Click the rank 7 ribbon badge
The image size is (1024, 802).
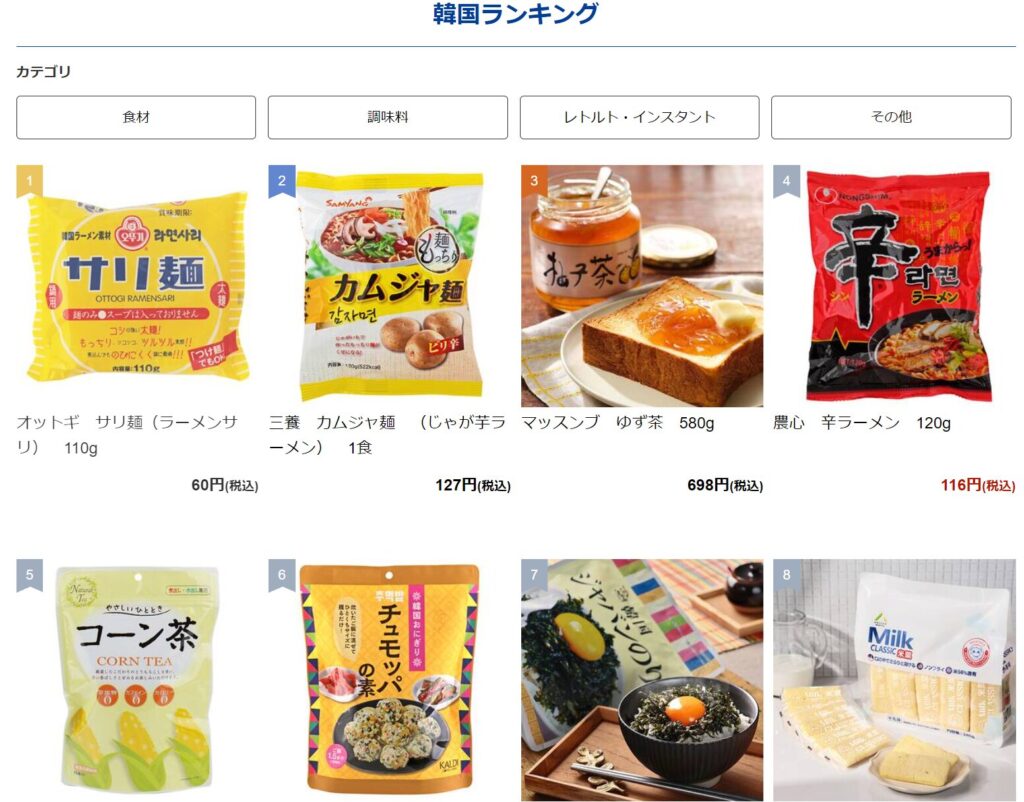point(534,575)
